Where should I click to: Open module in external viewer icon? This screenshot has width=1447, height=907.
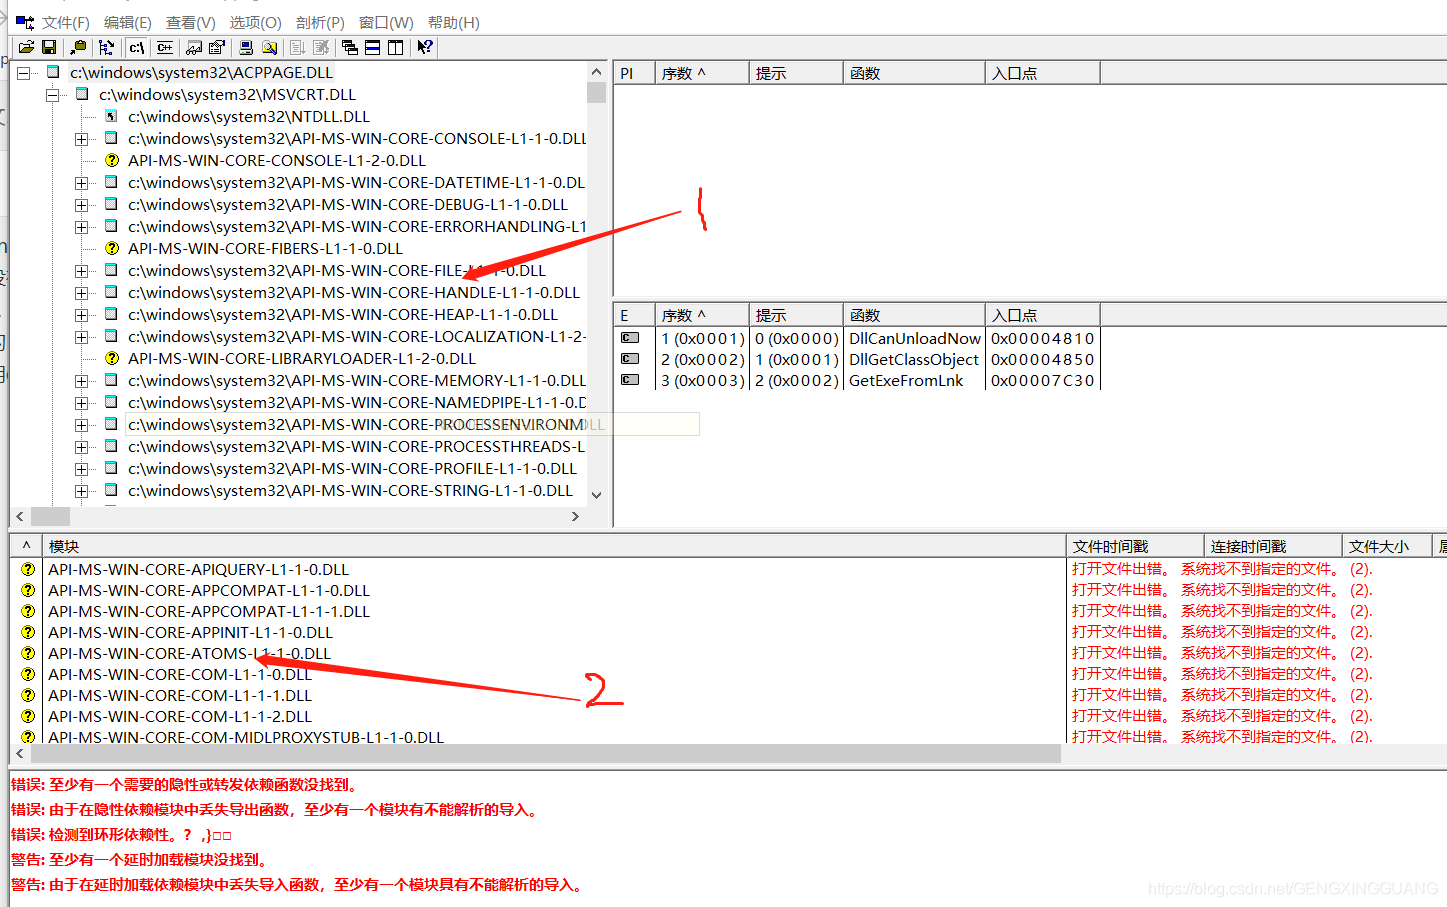click(x=194, y=47)
